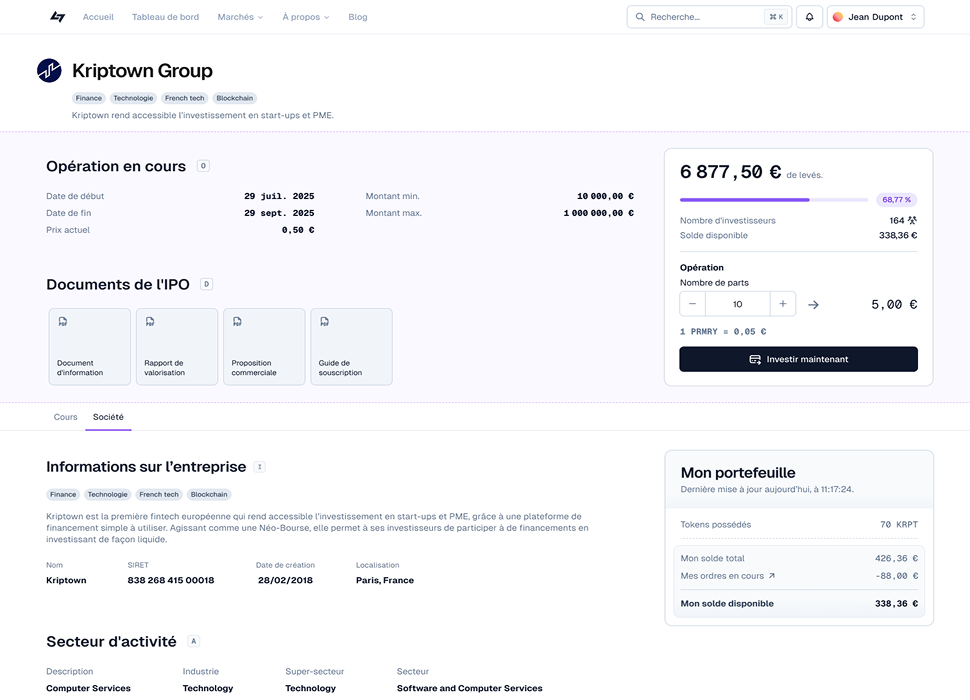
Task: Open the Proposition commerciale document
Action: point(264,346)
